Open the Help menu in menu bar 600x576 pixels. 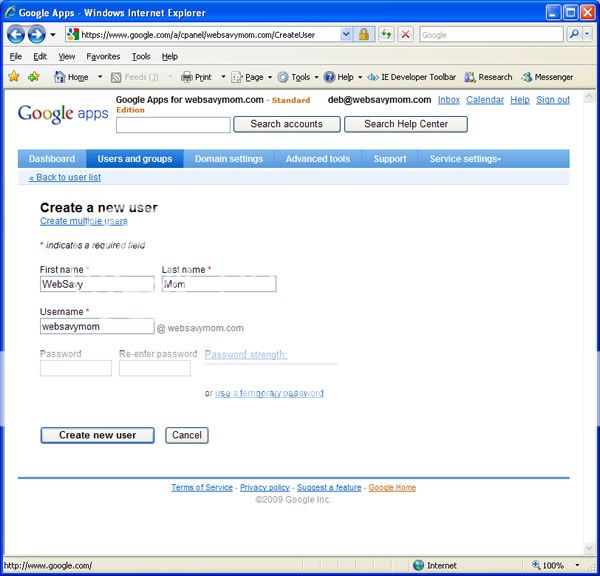pos(170,57)
